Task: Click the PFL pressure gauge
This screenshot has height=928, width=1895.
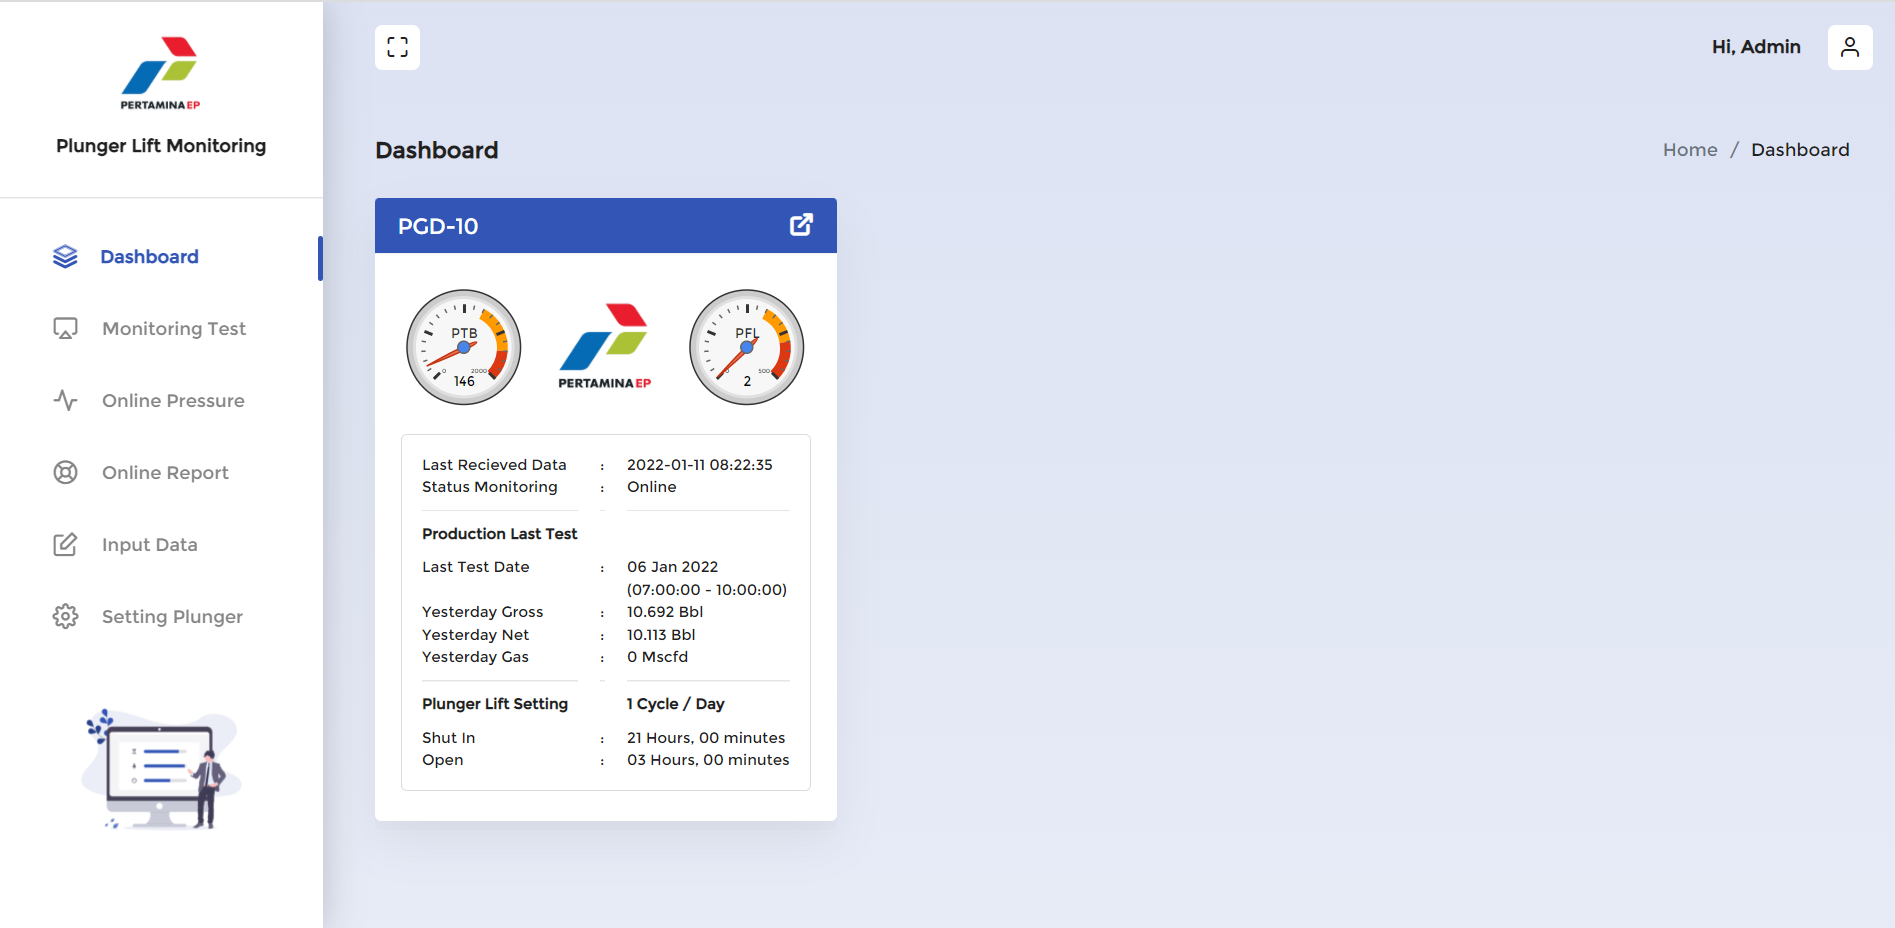Action: [746, 347]
